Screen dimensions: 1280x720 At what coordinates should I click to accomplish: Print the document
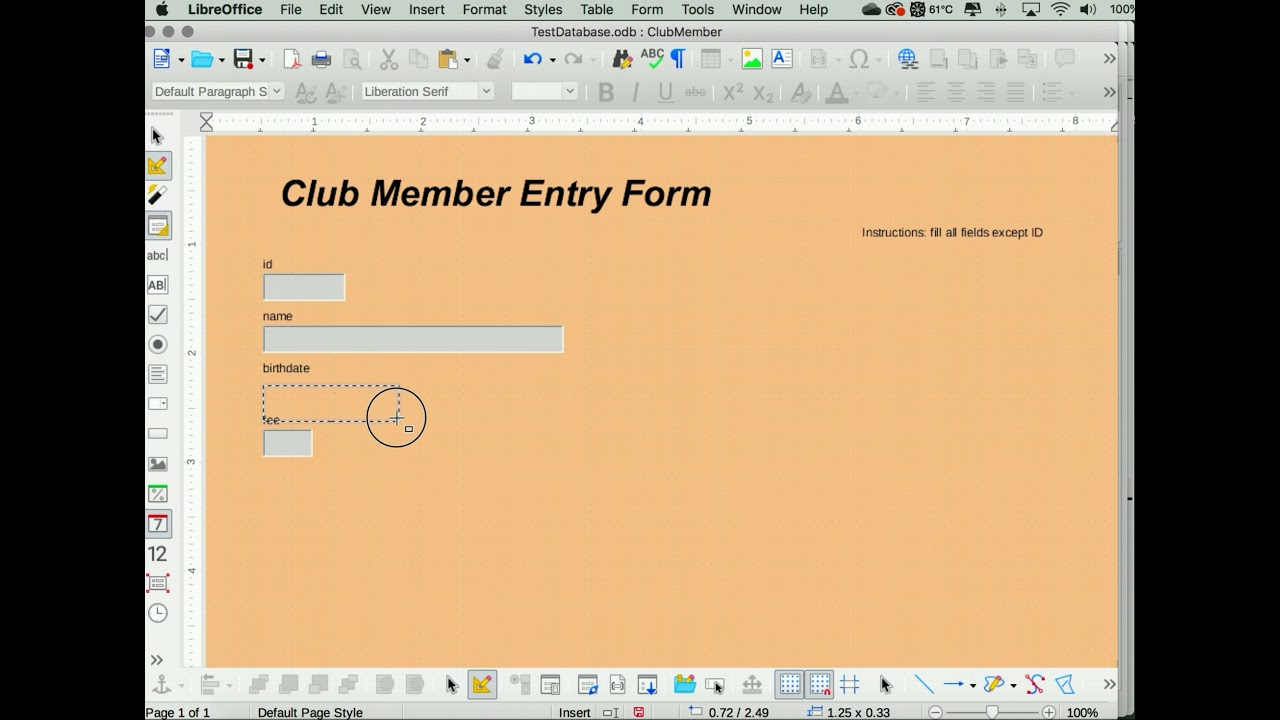[x=321, y=59]
